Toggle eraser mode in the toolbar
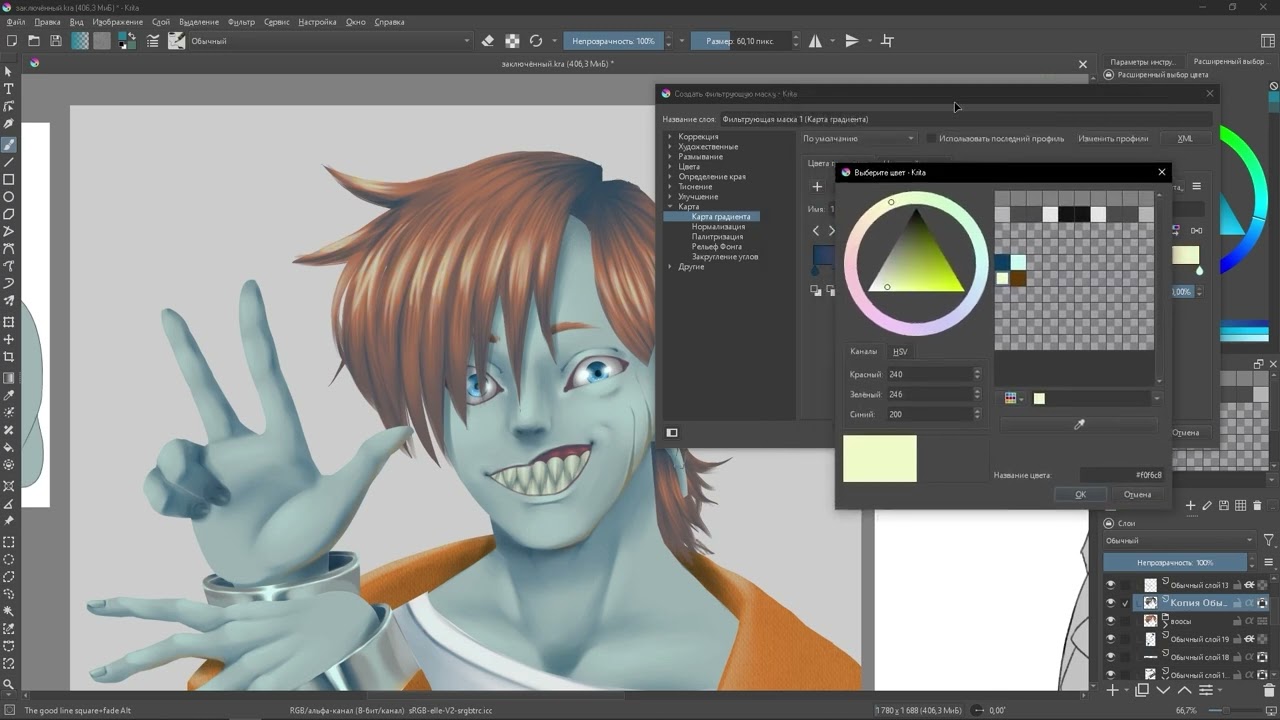The height and width of the screenshot is (720, 1280). click(x=488, y=41)
